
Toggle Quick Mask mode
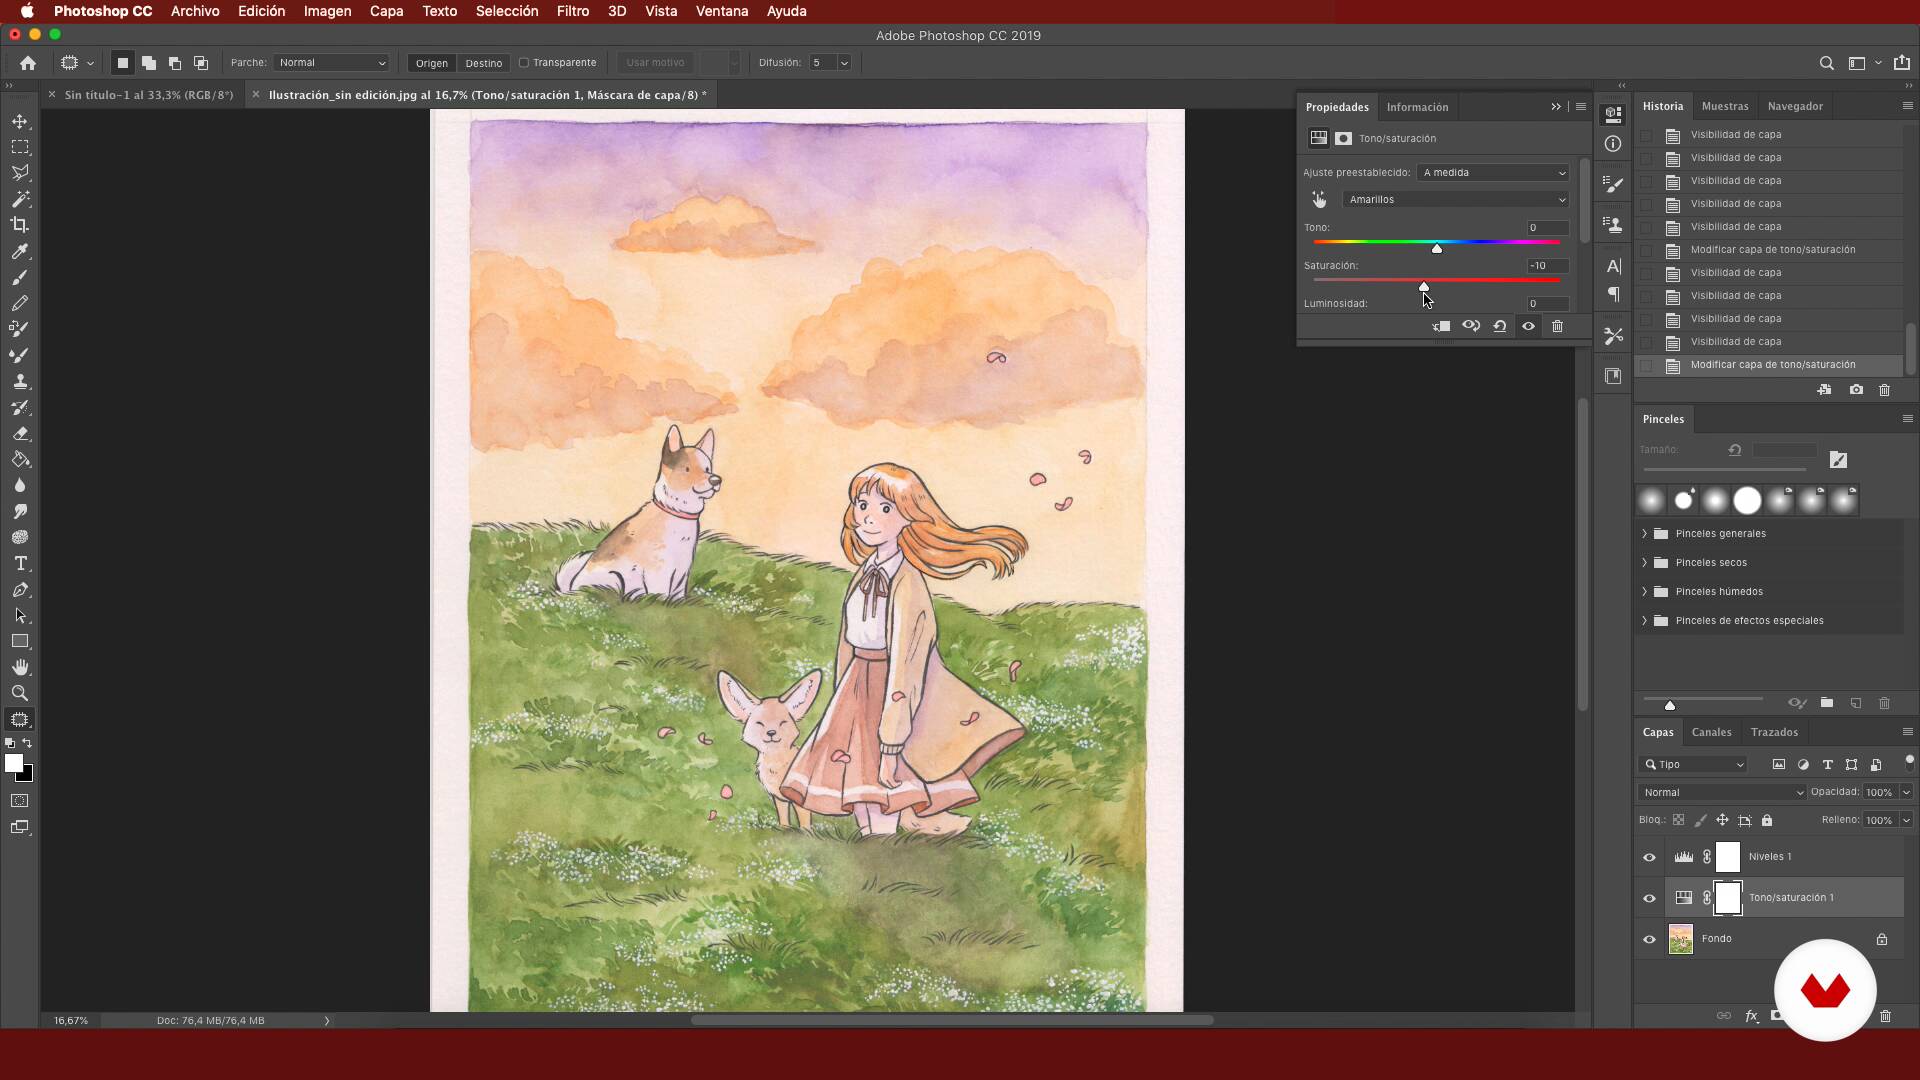pyautogui.click(x=20, y=801)
